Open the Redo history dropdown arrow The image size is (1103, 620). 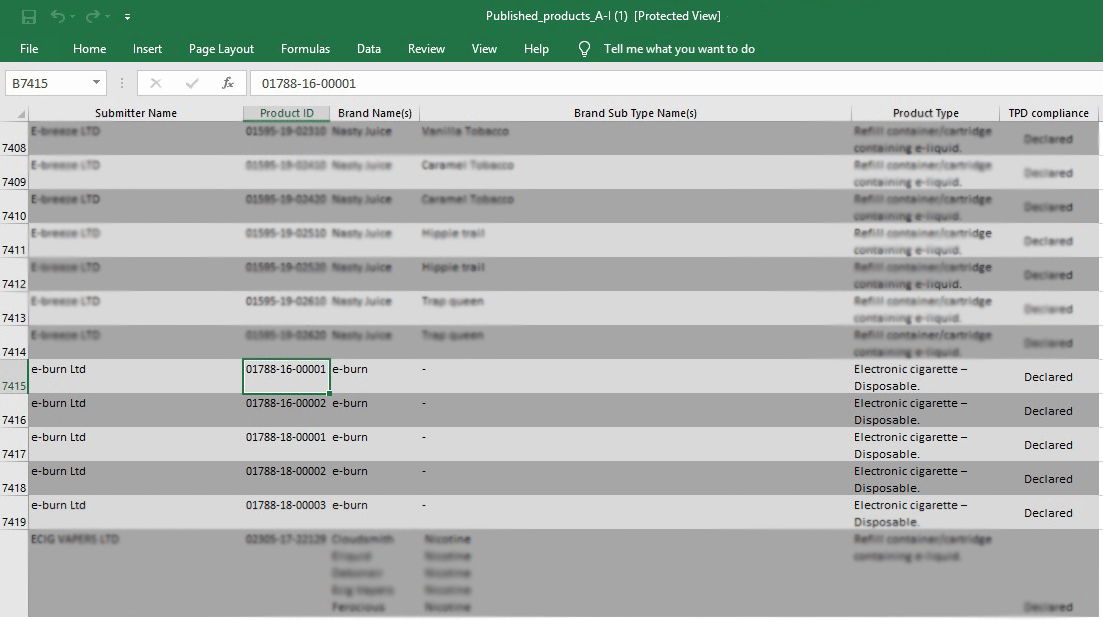[x=107, y=17]
